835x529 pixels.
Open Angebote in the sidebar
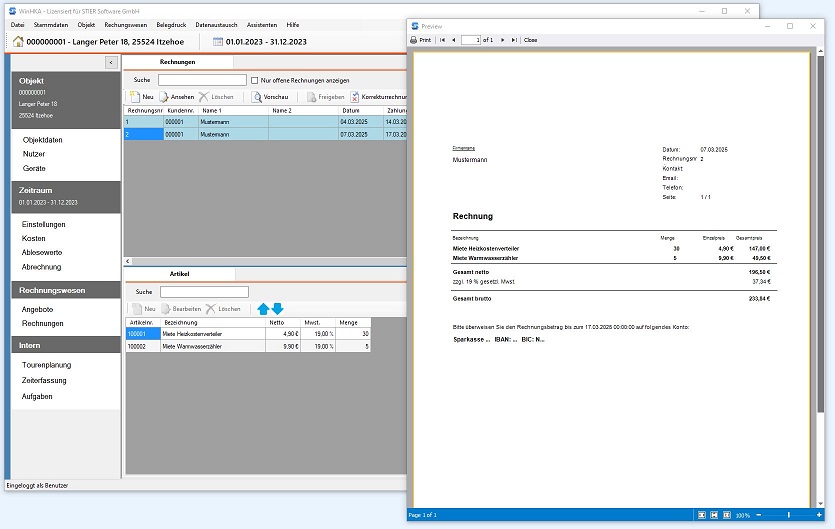[x=37, y=310]
